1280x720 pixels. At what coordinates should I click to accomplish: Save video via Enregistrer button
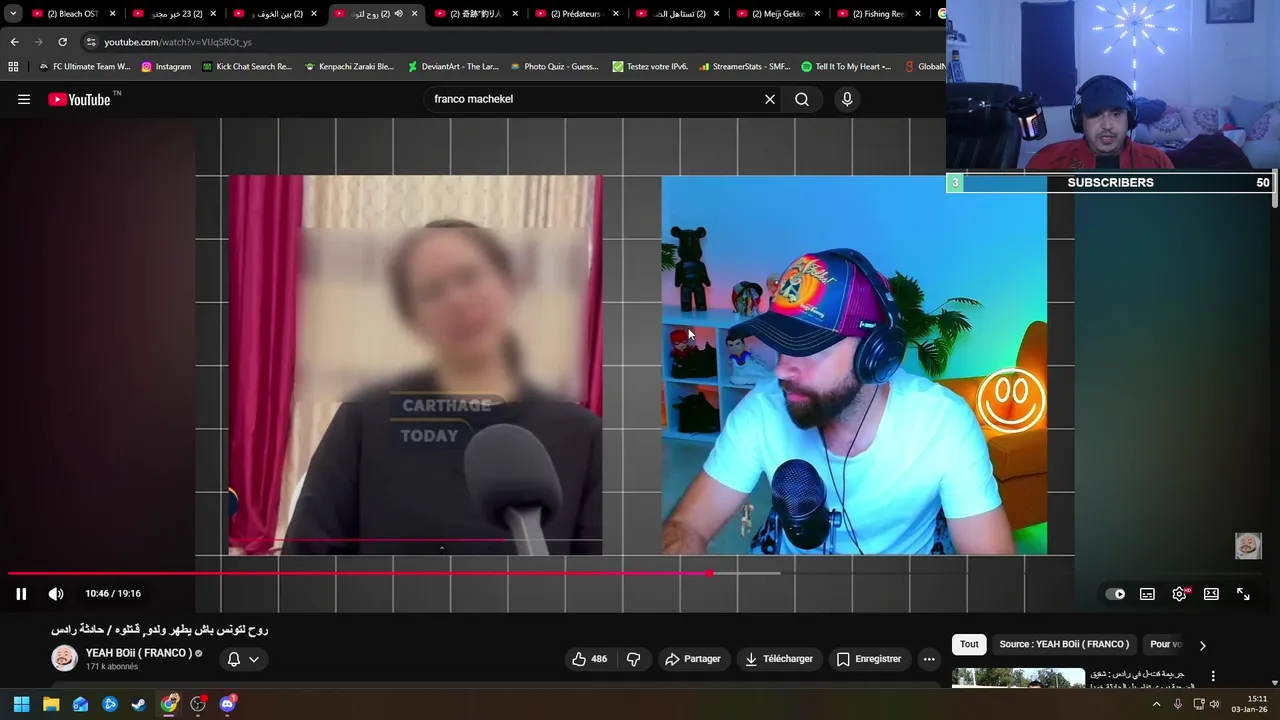tap(869, 659)
